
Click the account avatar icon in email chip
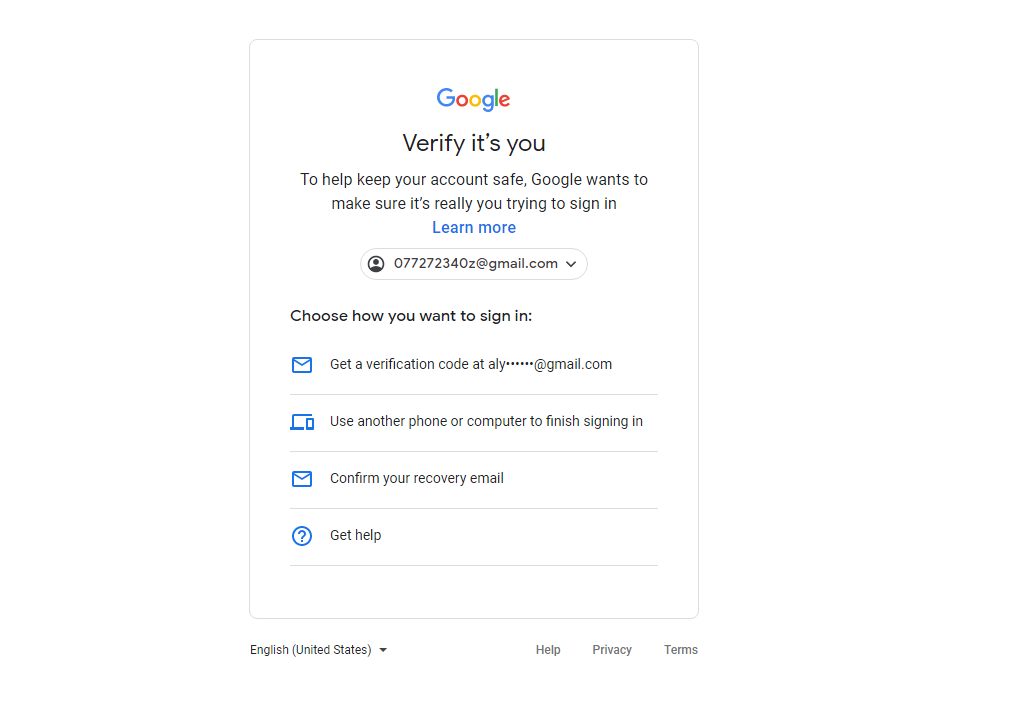(x=376, y=264)
